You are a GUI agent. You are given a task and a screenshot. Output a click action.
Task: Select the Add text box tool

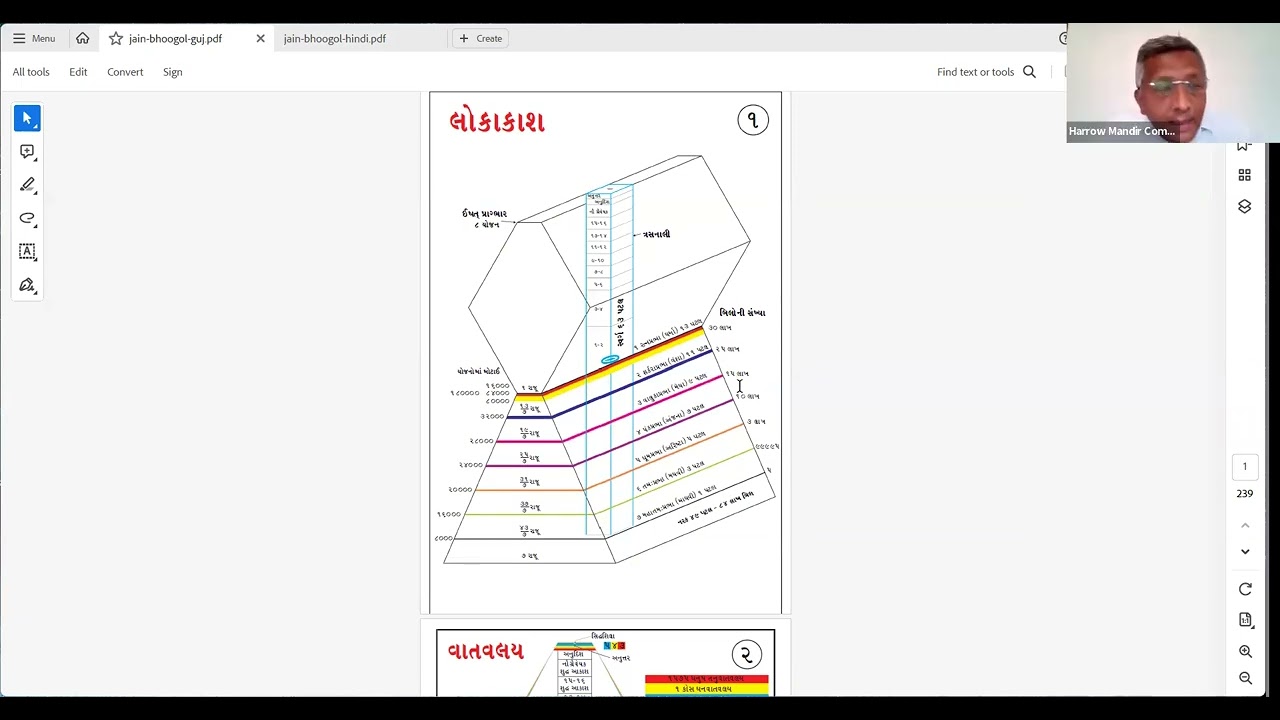[27, 252]
